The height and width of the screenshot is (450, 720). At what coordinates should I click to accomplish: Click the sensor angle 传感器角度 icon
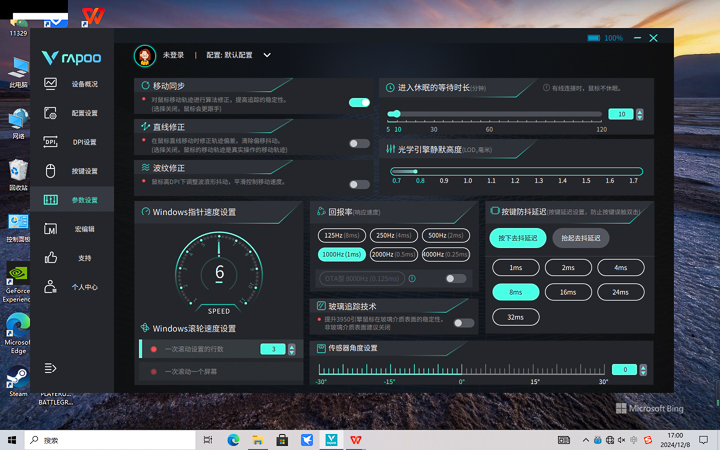pyautogui.click(x=321, y=348)
